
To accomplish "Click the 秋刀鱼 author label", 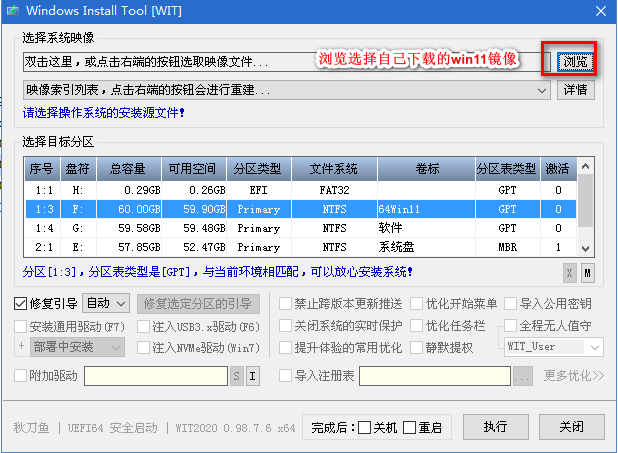I will (32, 428).
